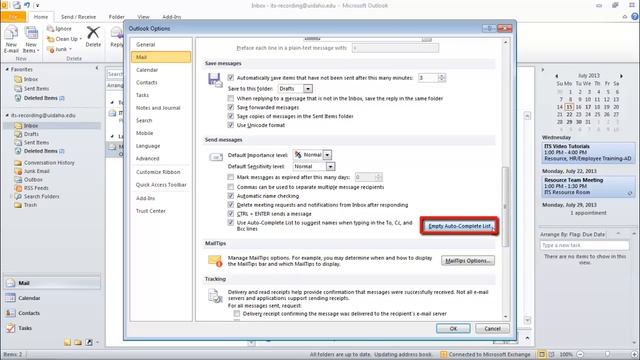Open the File tab
Viewport: 640px width, 360px height.
tap(13, 17)
